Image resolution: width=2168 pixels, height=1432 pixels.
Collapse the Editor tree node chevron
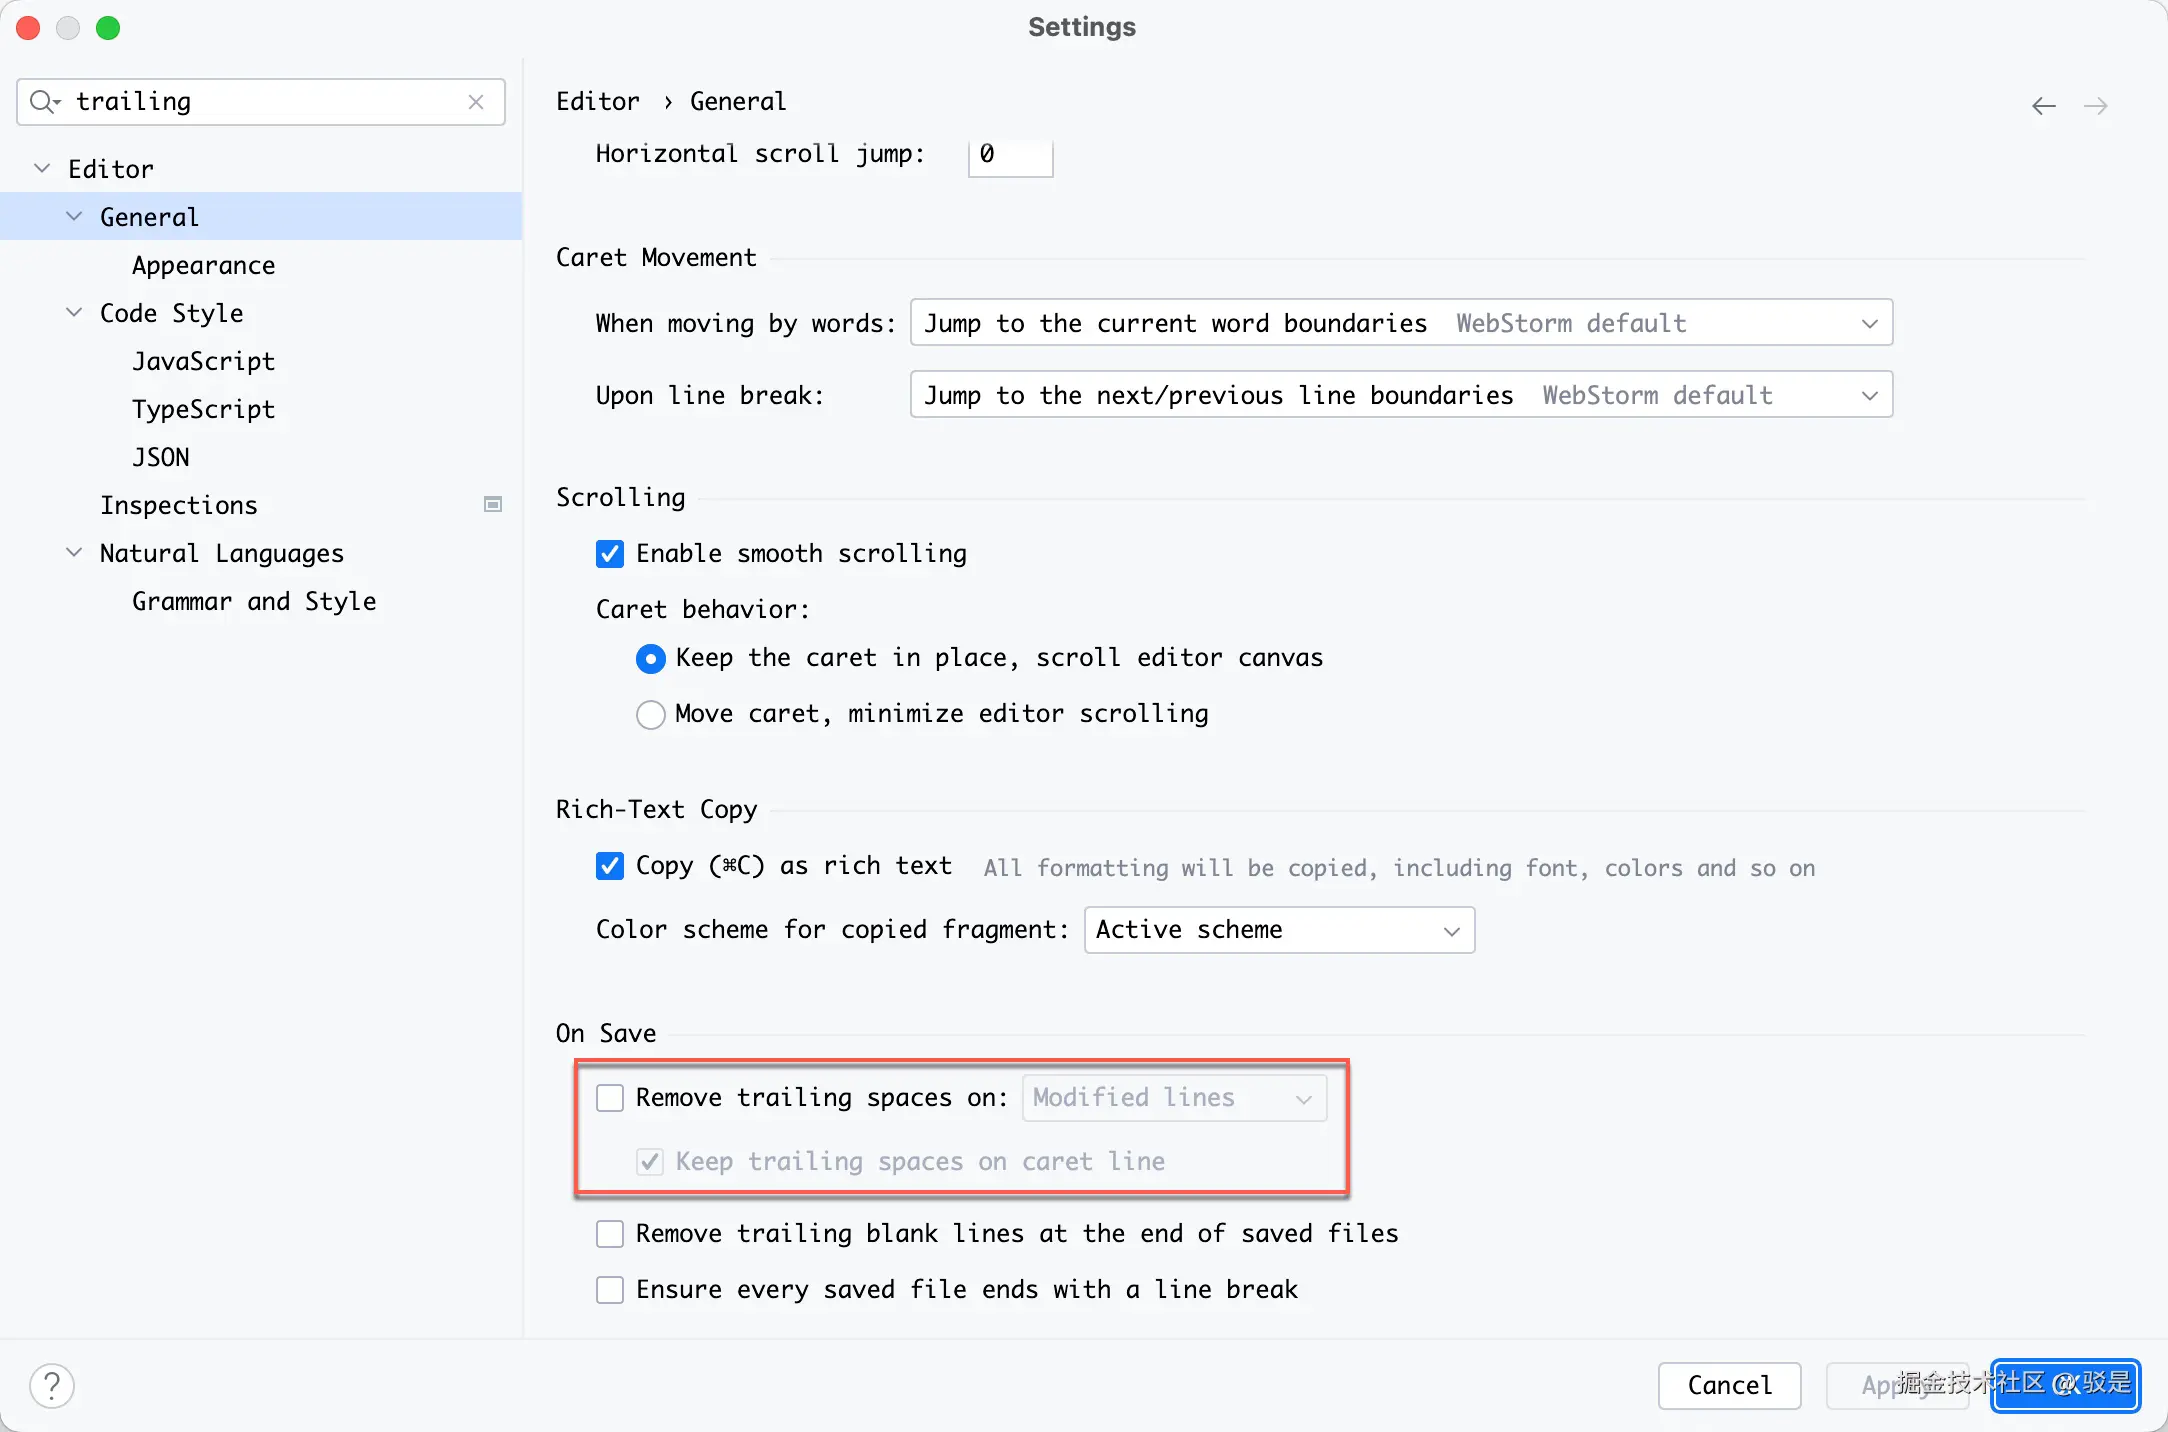[x=42, y=169]
